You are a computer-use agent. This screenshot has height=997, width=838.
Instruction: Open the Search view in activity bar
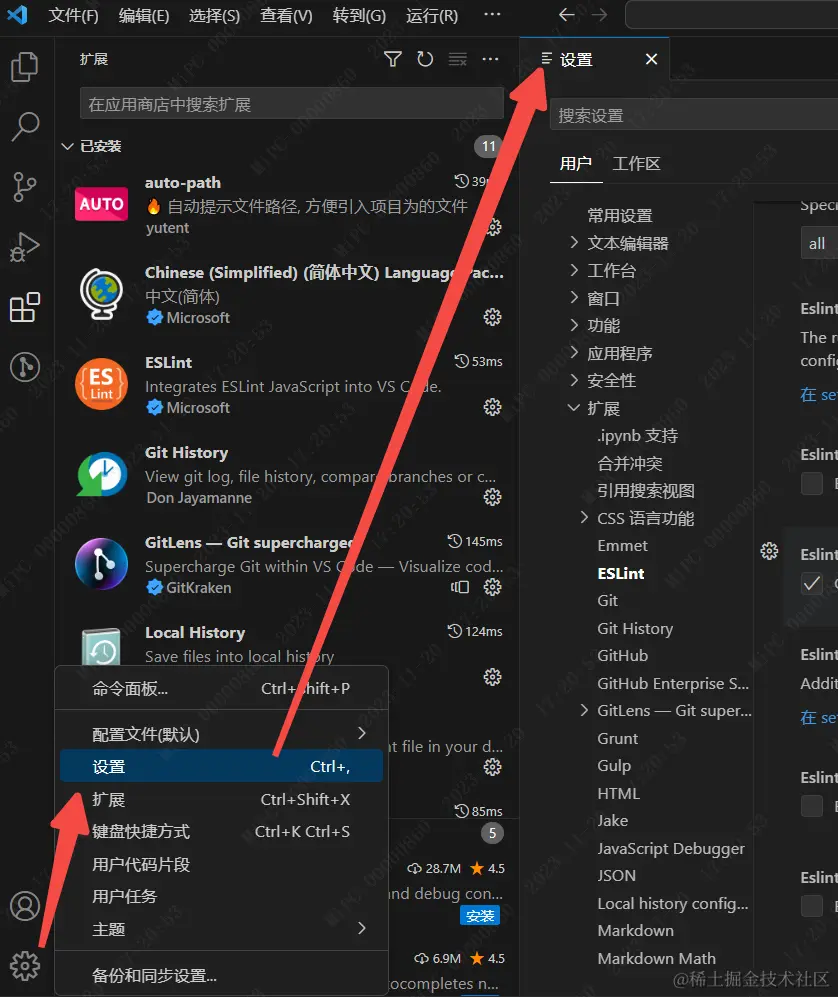click(x=25, y=127)
